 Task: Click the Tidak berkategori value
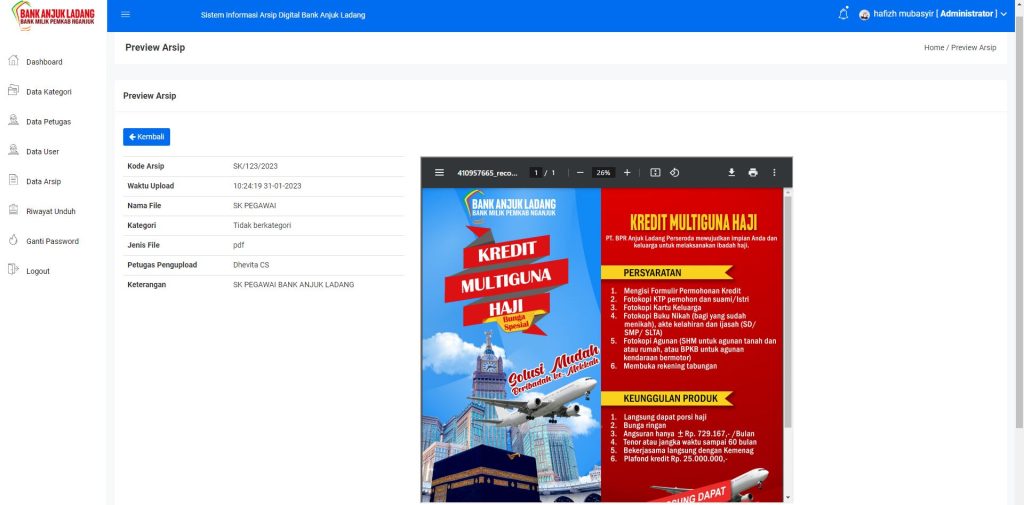click(262, 225)
